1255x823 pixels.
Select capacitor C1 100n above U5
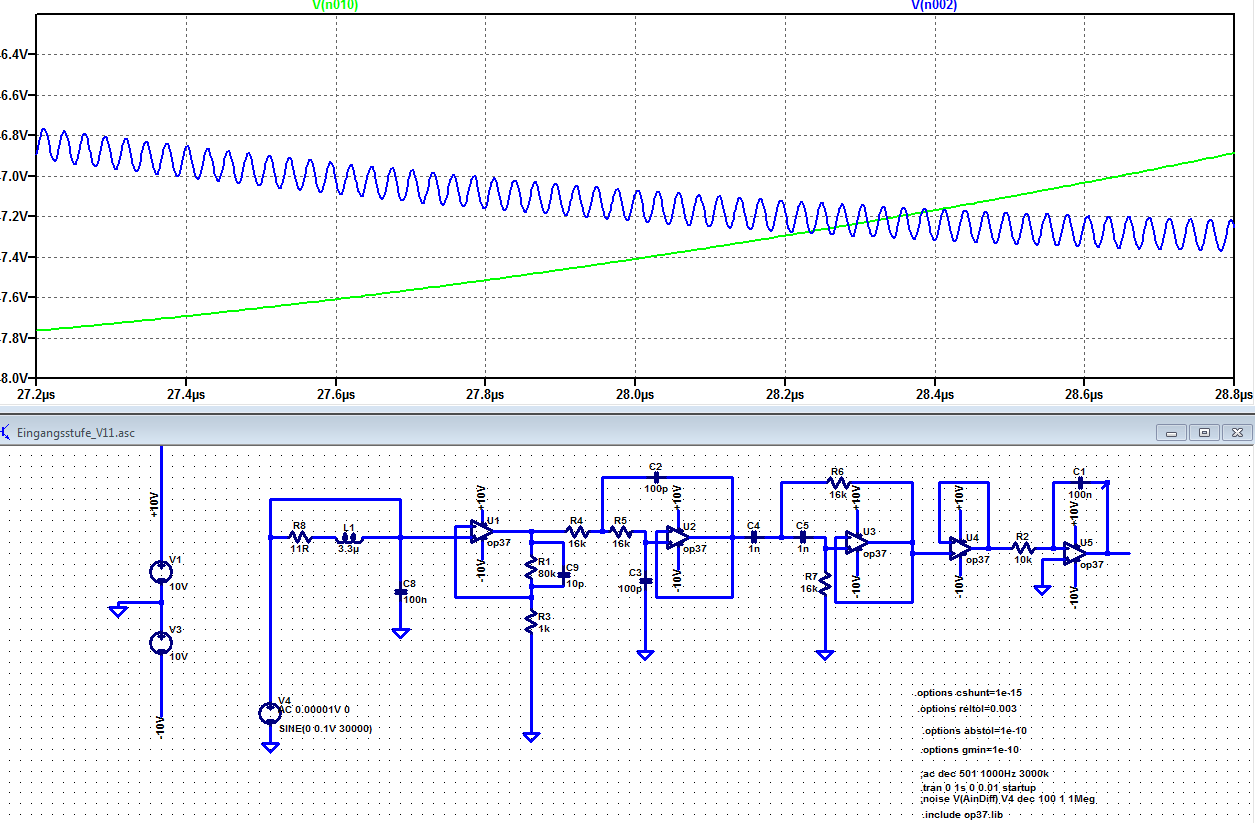click(1078, 482)
